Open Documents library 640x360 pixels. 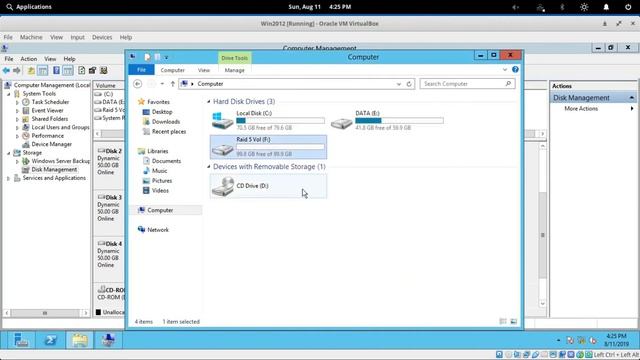click(x=166, y=161)
